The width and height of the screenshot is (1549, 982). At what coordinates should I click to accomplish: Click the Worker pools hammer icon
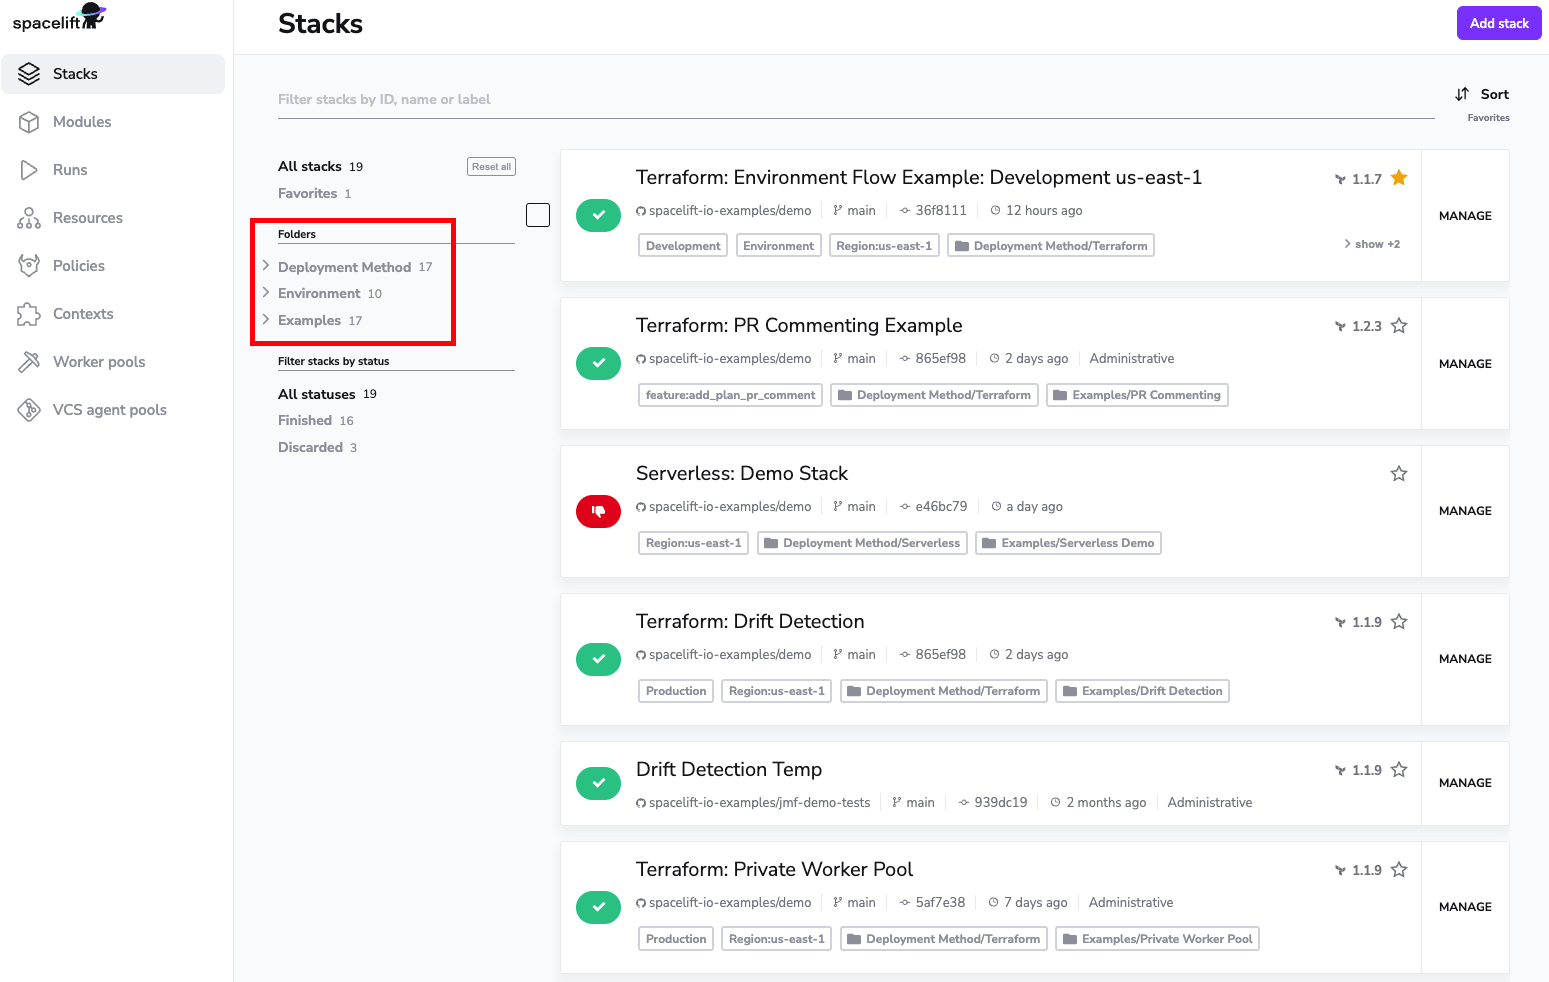coord(29,362)
